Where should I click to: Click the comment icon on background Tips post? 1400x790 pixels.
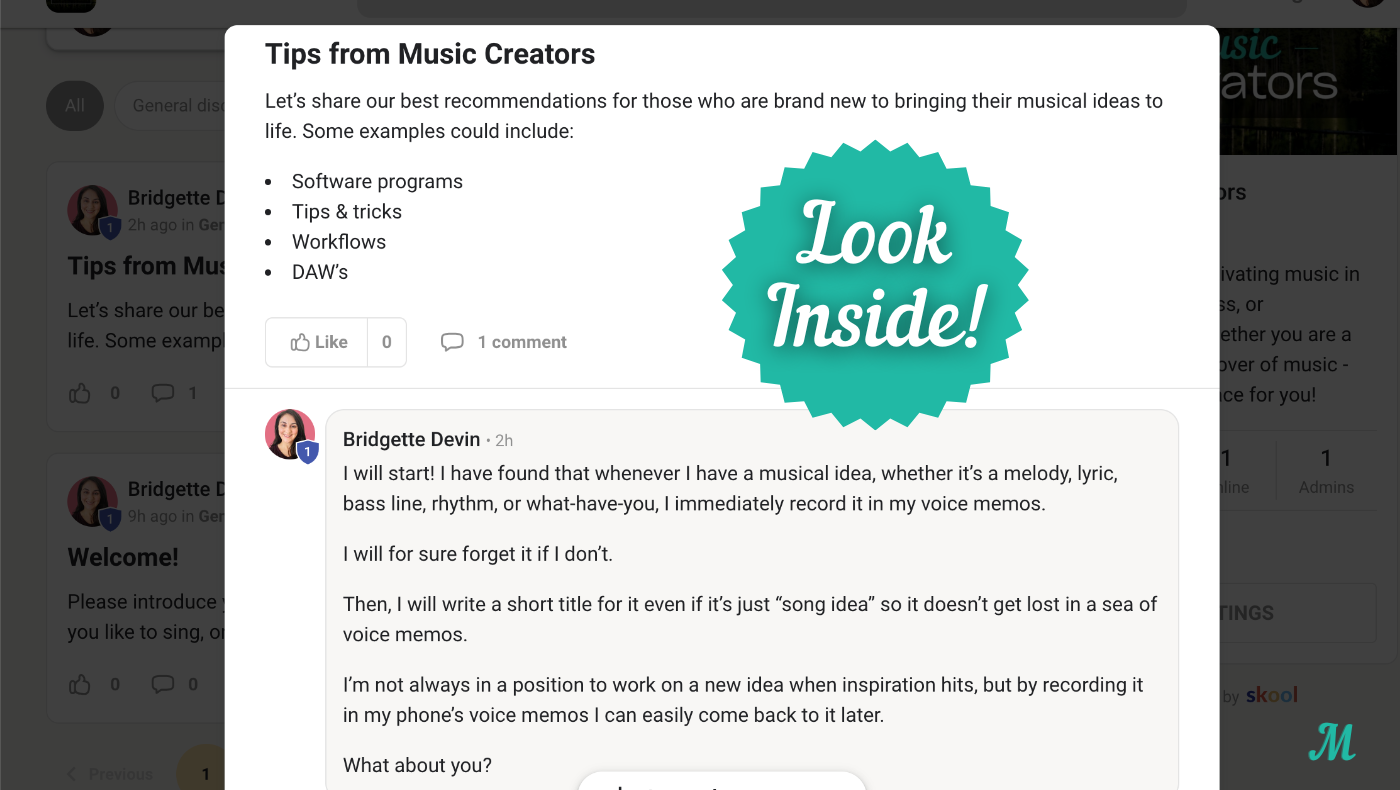tap(162, 393)
